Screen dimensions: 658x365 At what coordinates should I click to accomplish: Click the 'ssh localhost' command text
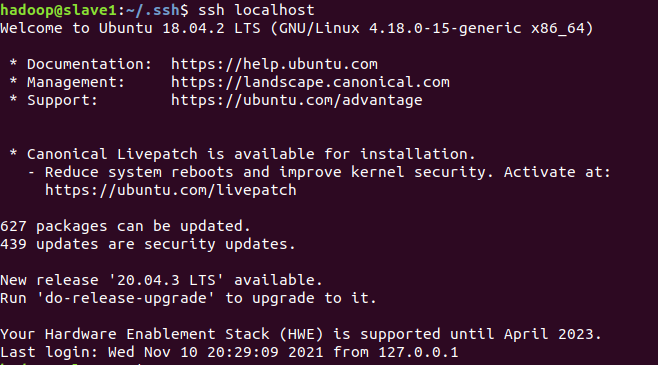(x=256, y=10)
